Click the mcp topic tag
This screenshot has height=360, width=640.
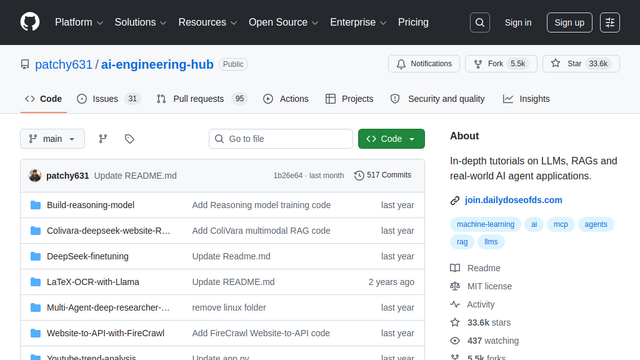pos(560,224)
